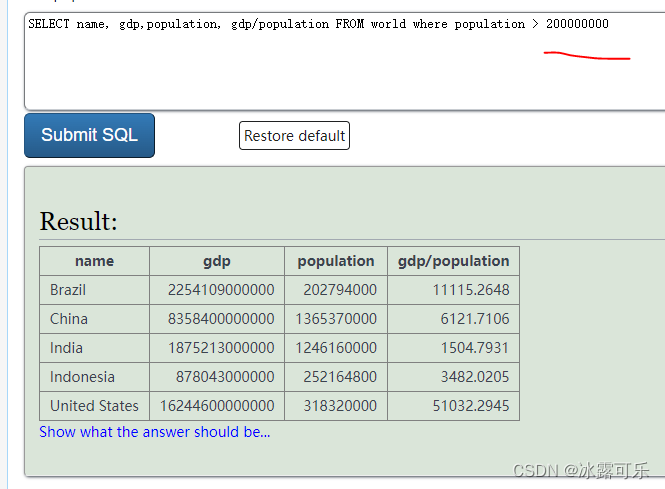Select the 'gdp/population' column header
The height and width of the screenshot is (489, 665).
453,261
